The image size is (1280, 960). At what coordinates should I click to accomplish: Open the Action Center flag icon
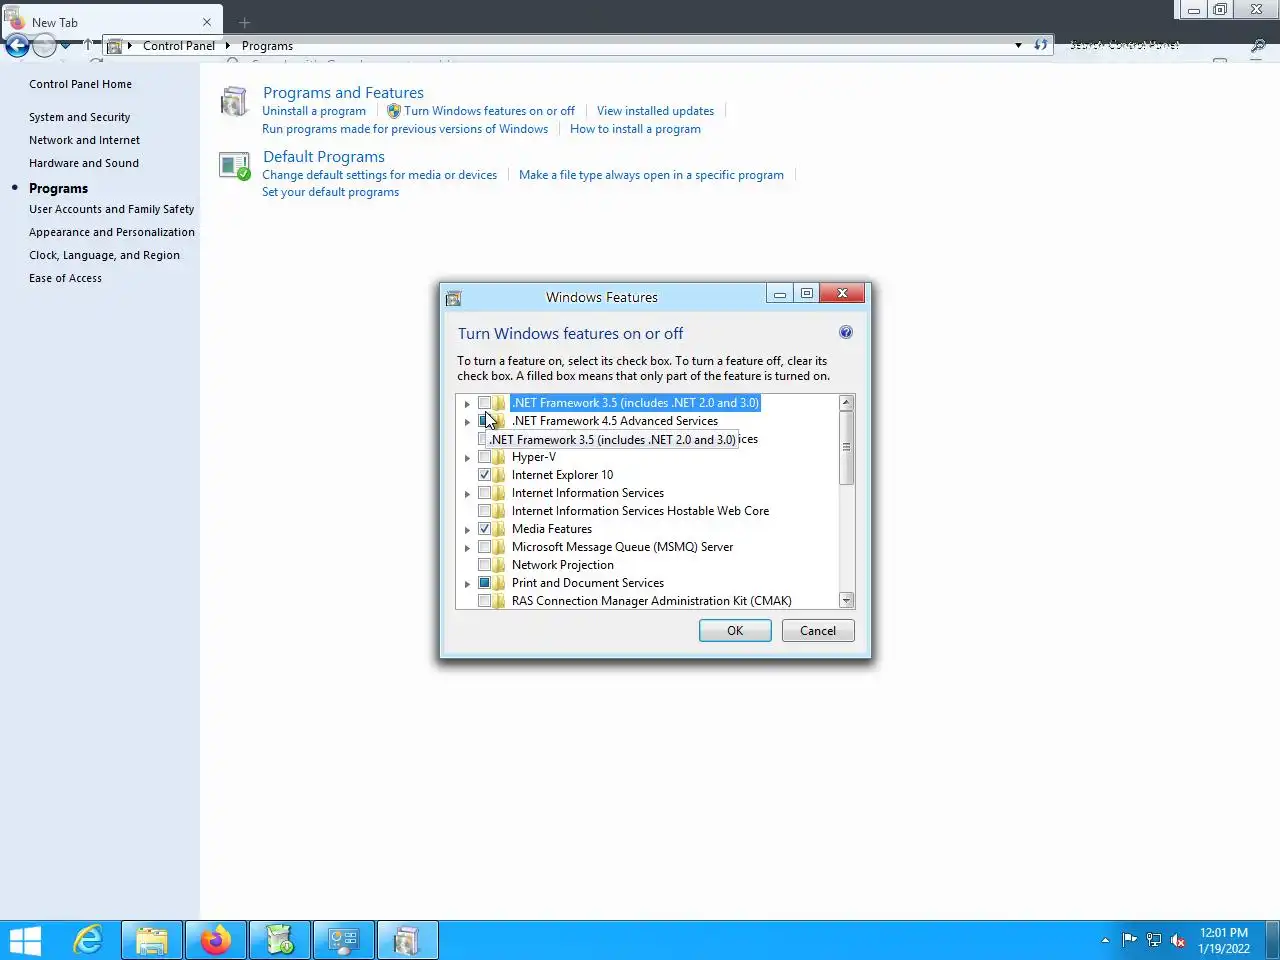coord(1130,940)
